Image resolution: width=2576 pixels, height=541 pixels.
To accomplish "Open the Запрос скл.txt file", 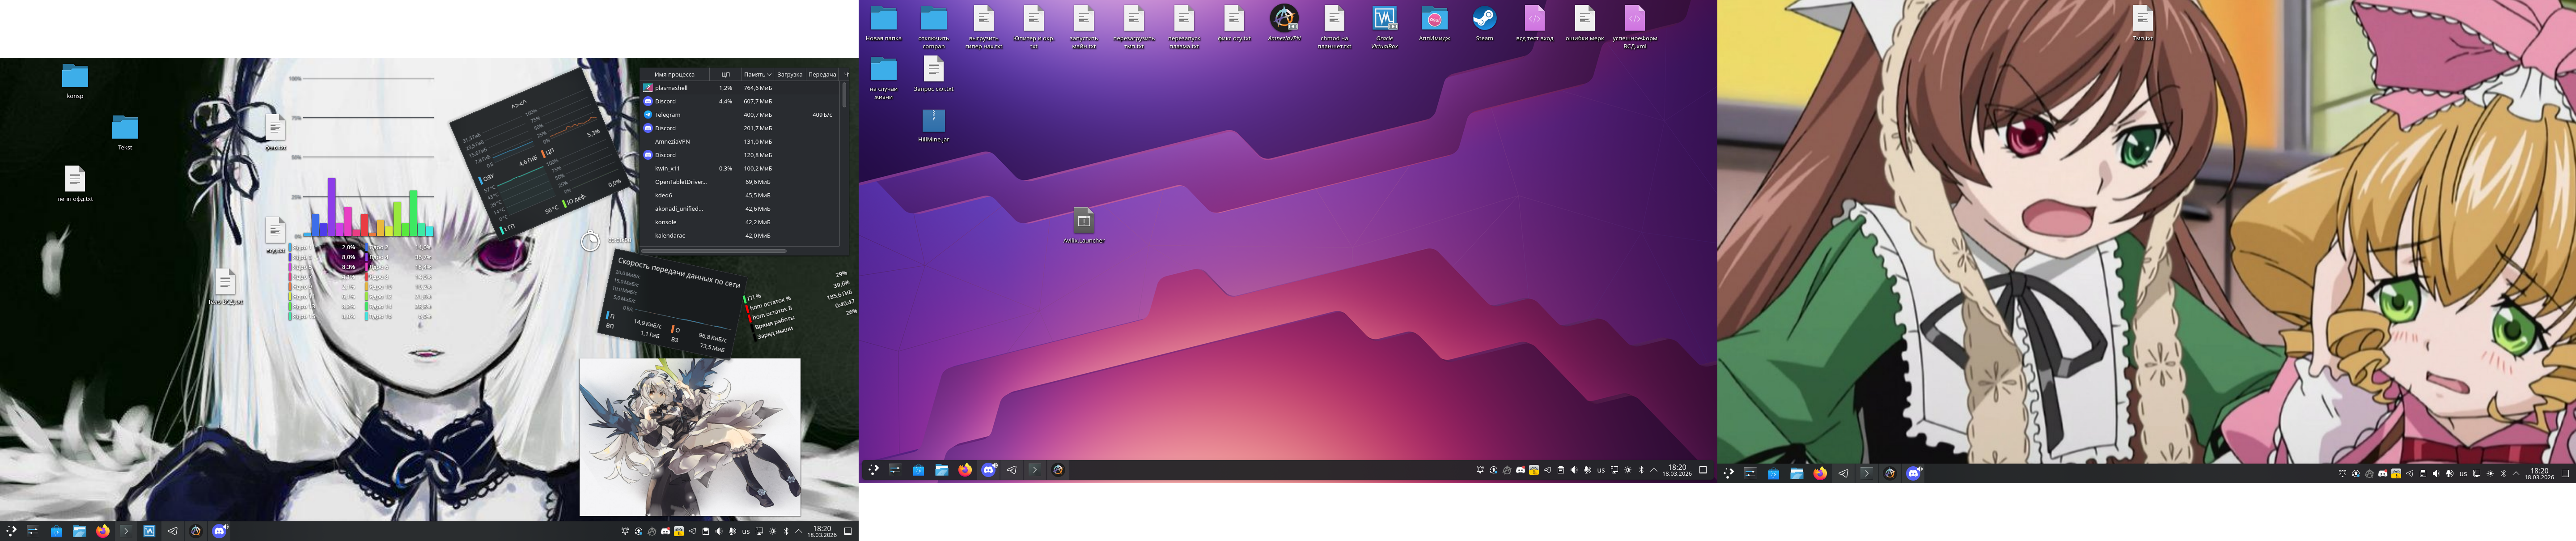I will tap(933, 69).
